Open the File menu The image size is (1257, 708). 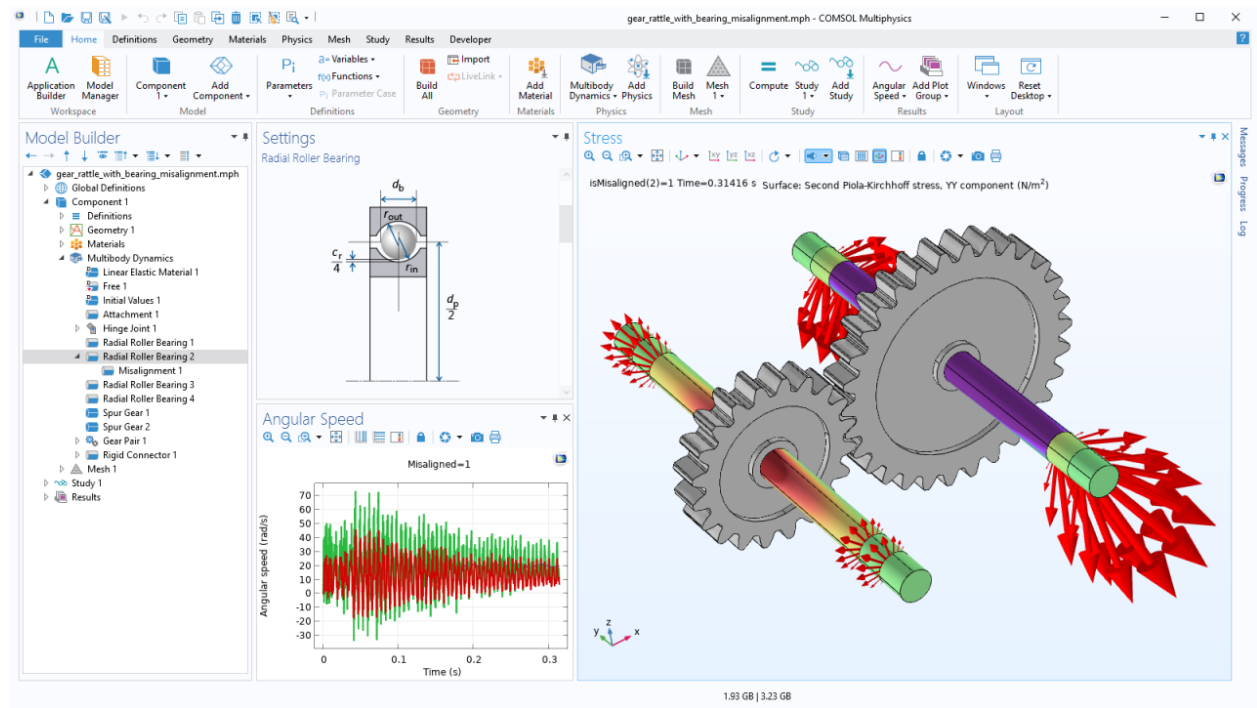tap(41, 39)
